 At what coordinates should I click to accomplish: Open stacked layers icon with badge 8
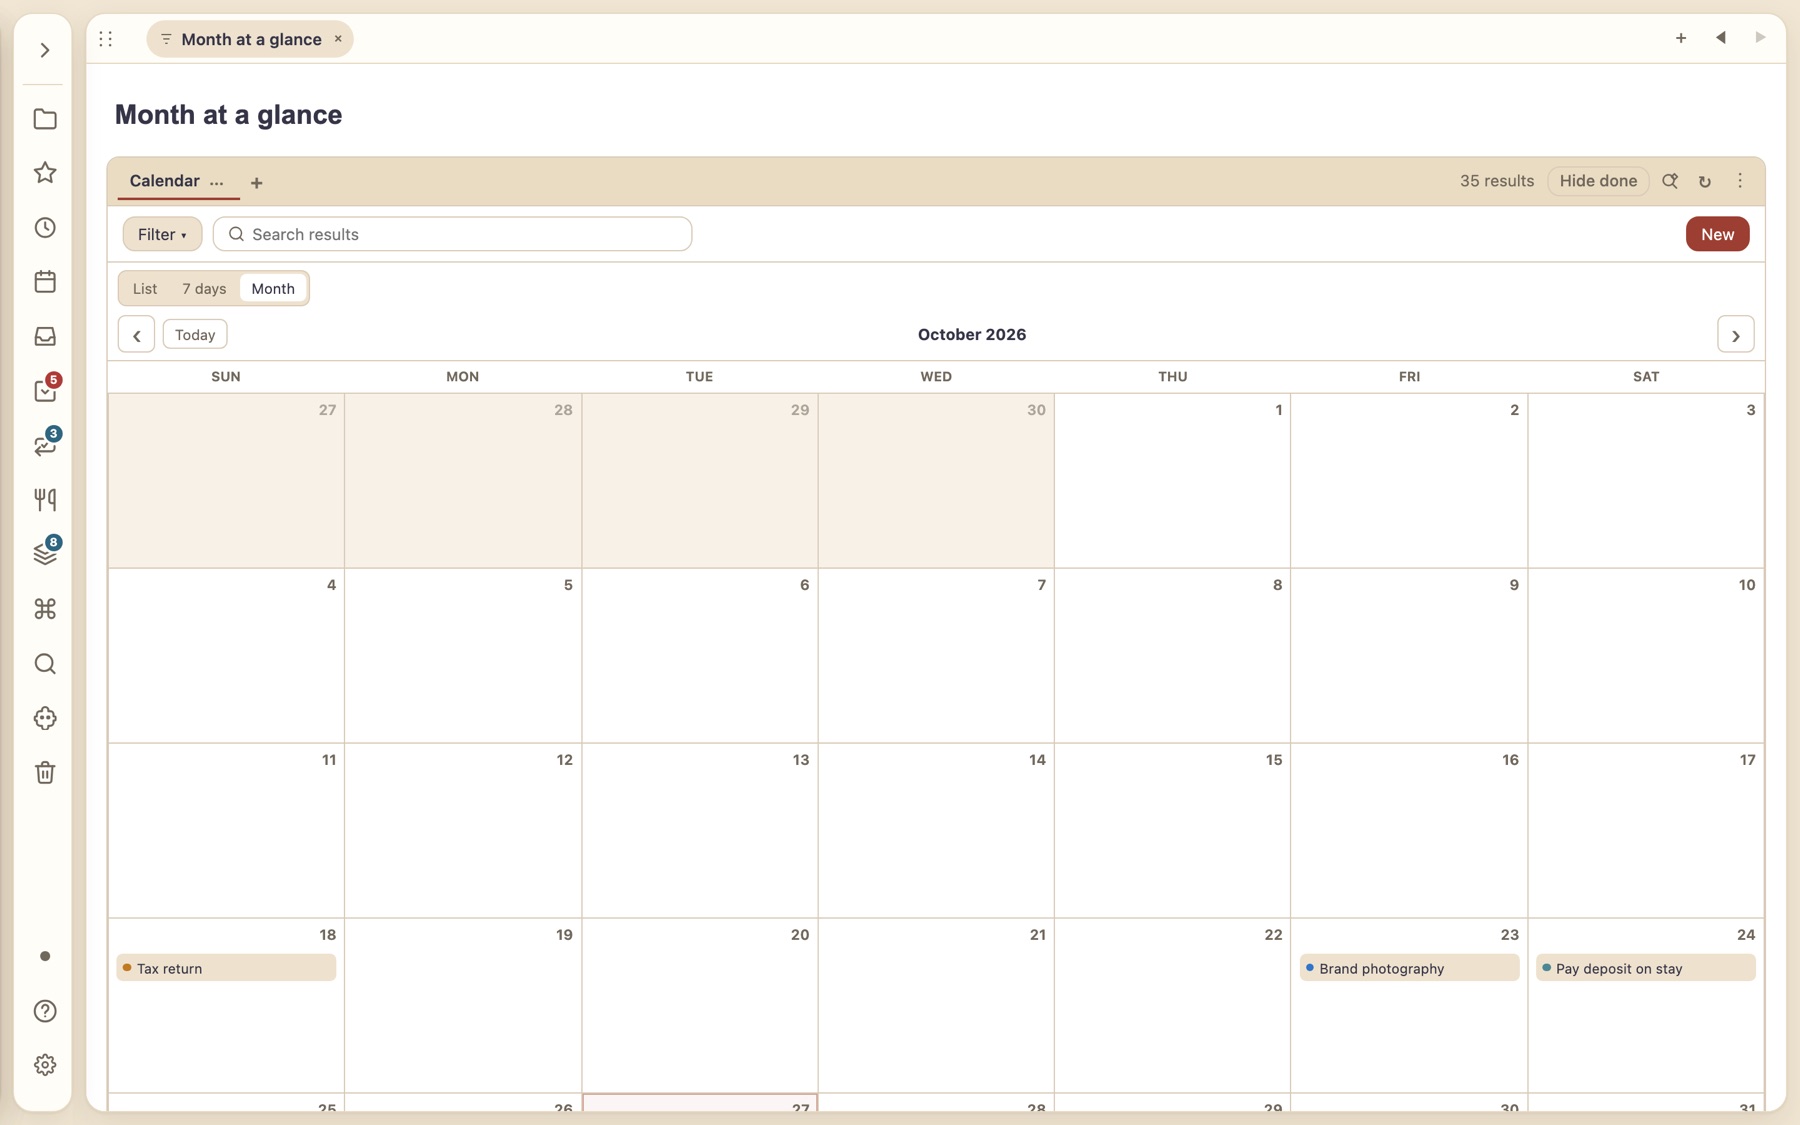point(45,553)
